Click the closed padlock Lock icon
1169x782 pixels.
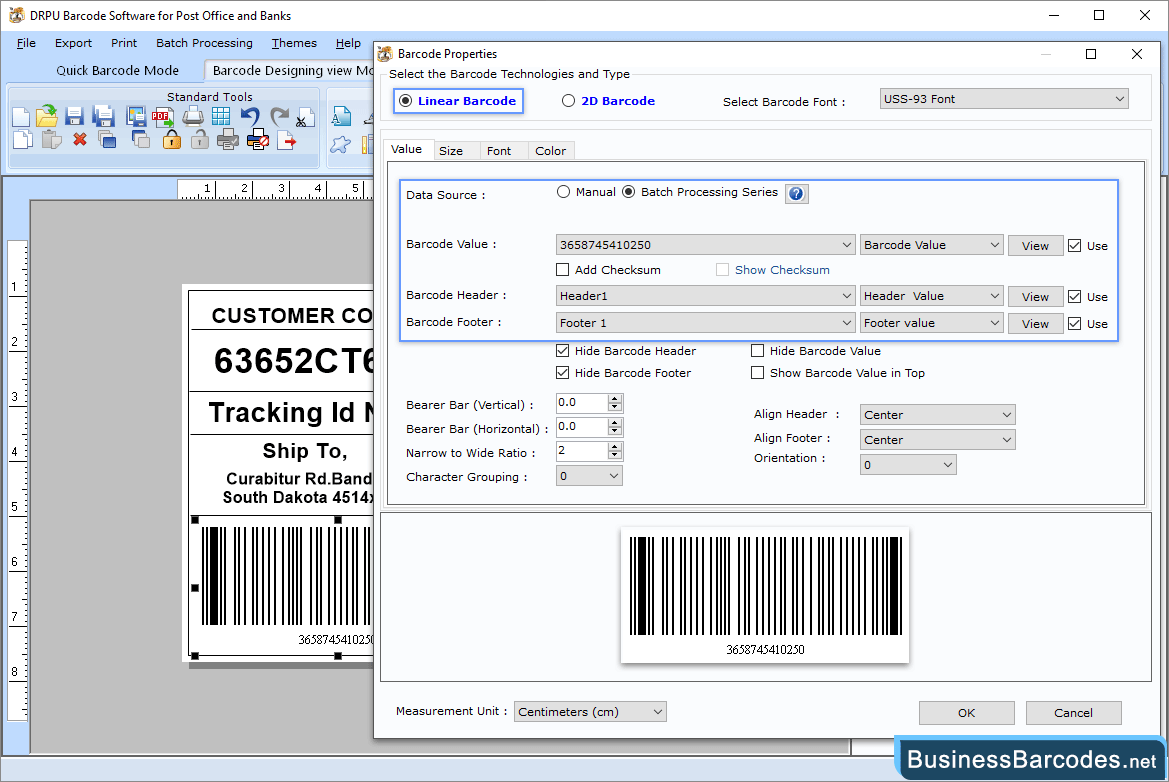tap(171, 139)
